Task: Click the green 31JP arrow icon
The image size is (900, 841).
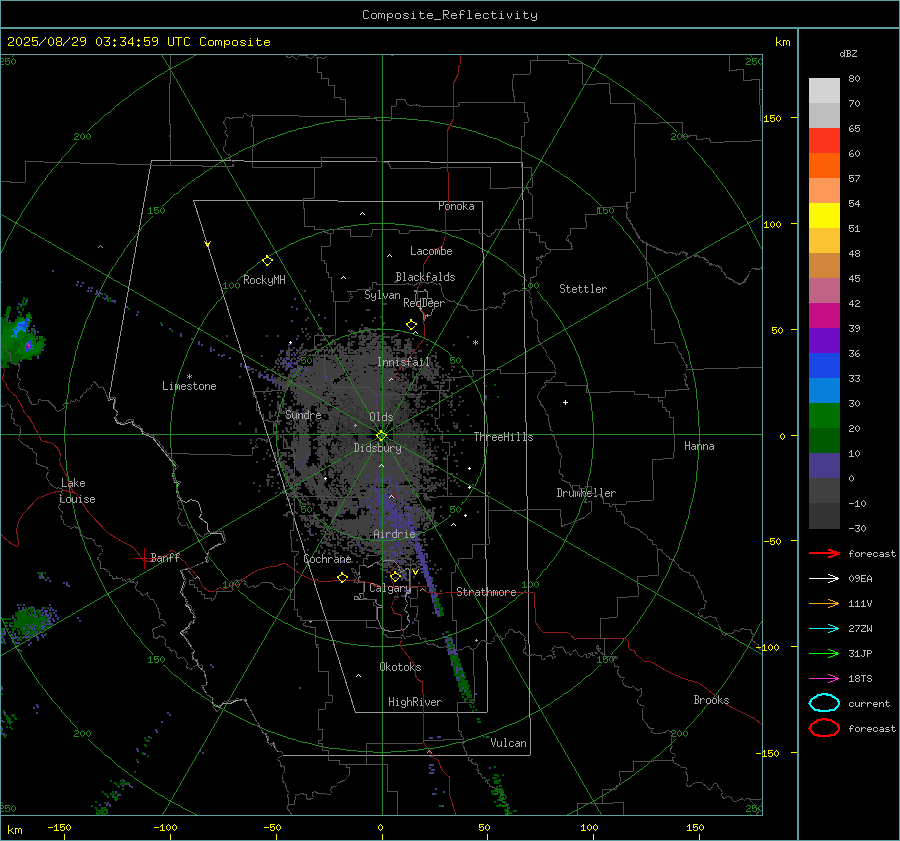Action: pyautogui.click(x=824, y=653)
